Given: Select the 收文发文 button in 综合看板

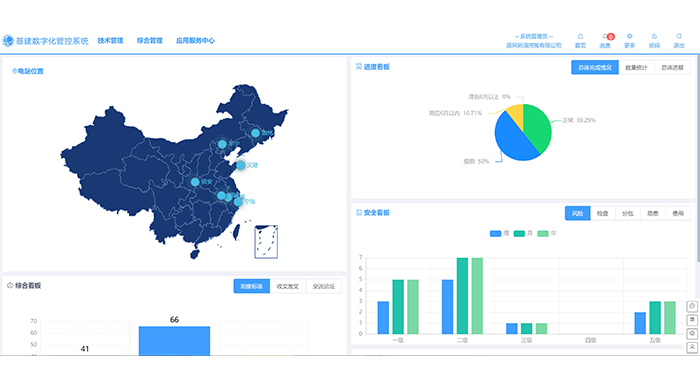Looking at the screenshot, I should tap(288, 286).
